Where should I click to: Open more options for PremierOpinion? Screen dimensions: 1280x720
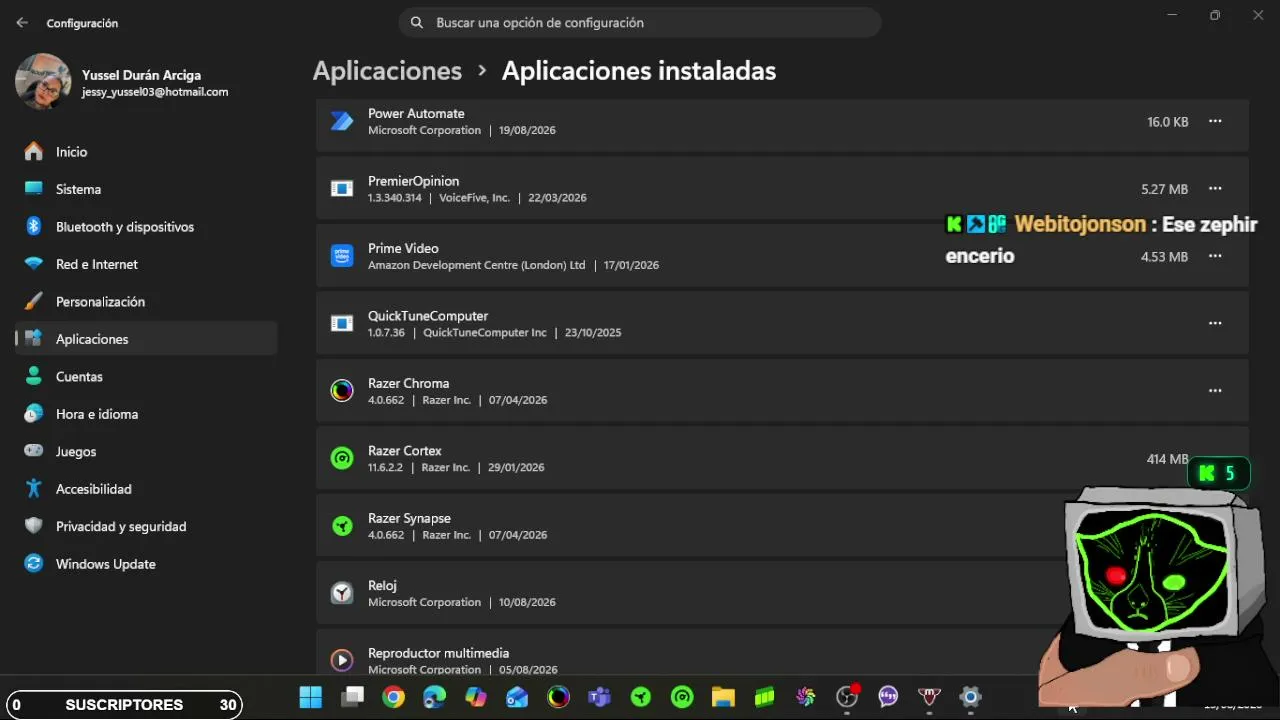tap(1215, 188)
